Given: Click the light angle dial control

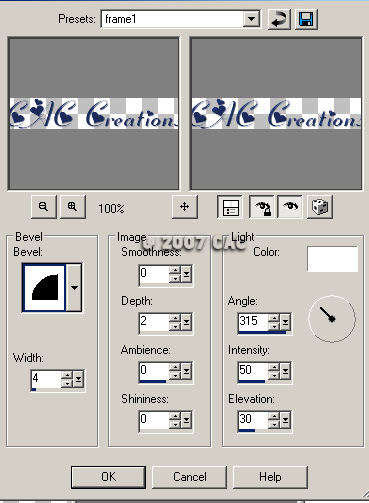Looking at the screenshot, I should [x=332, y=319].
